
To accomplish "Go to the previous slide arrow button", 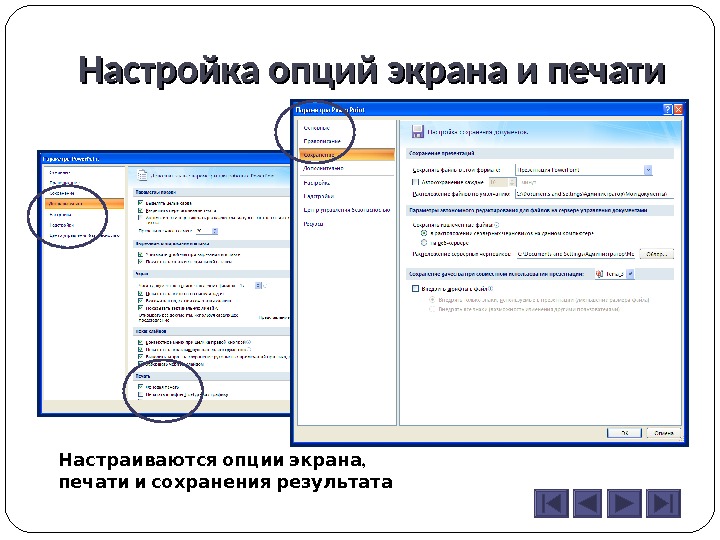I will (x=587, y=503).
